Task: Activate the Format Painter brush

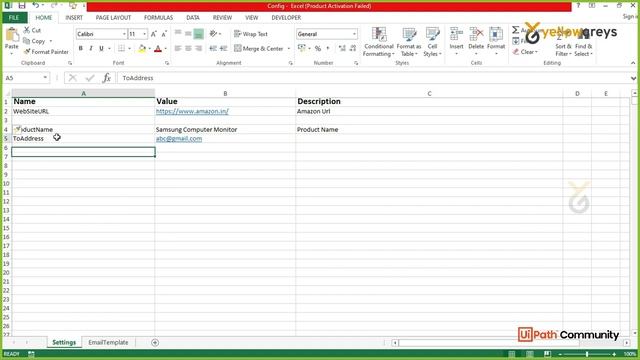Action: [x=46, y=52]
